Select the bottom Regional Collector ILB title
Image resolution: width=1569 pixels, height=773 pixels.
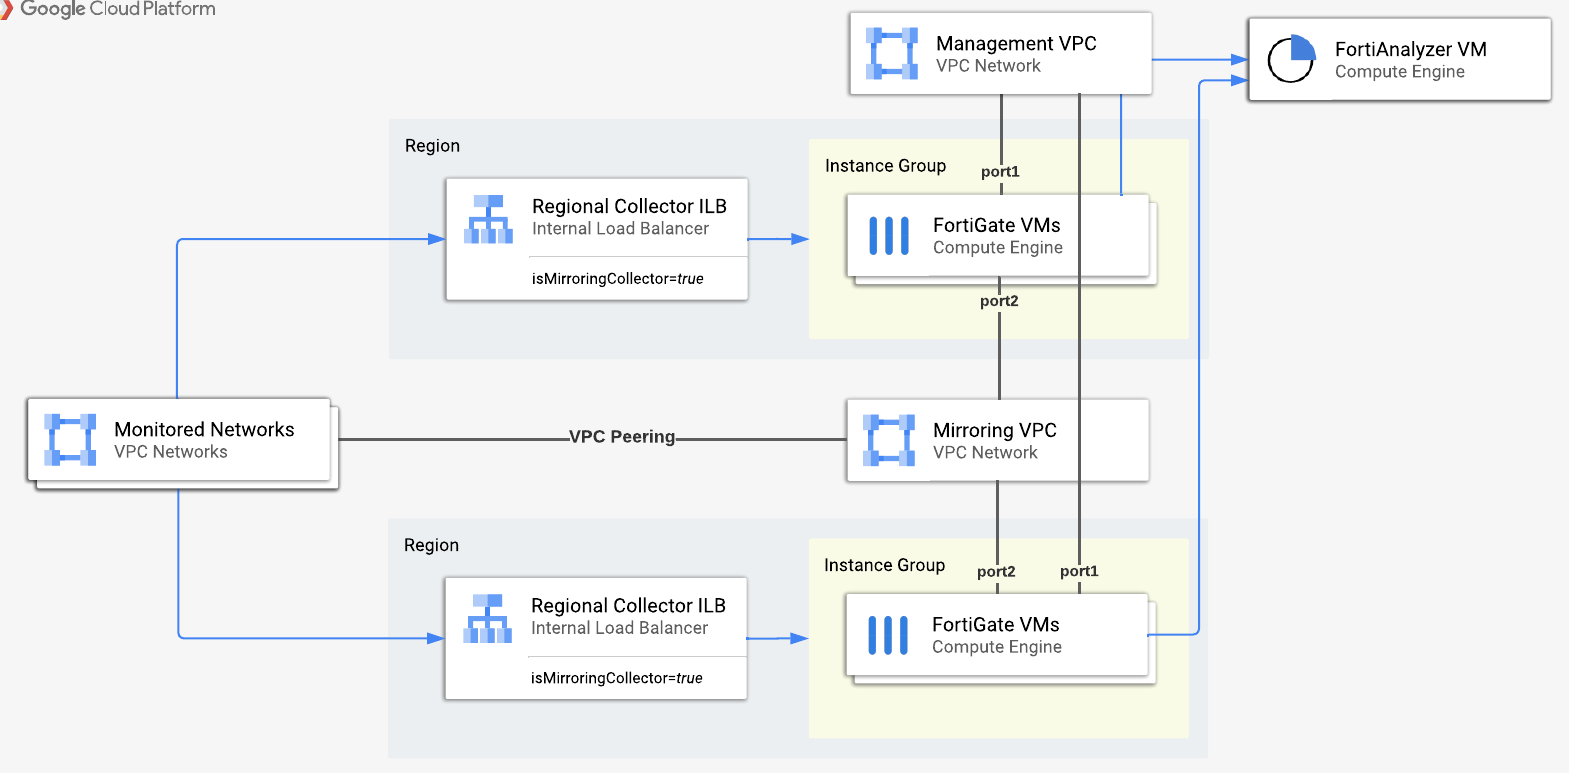tap(628, 605)
